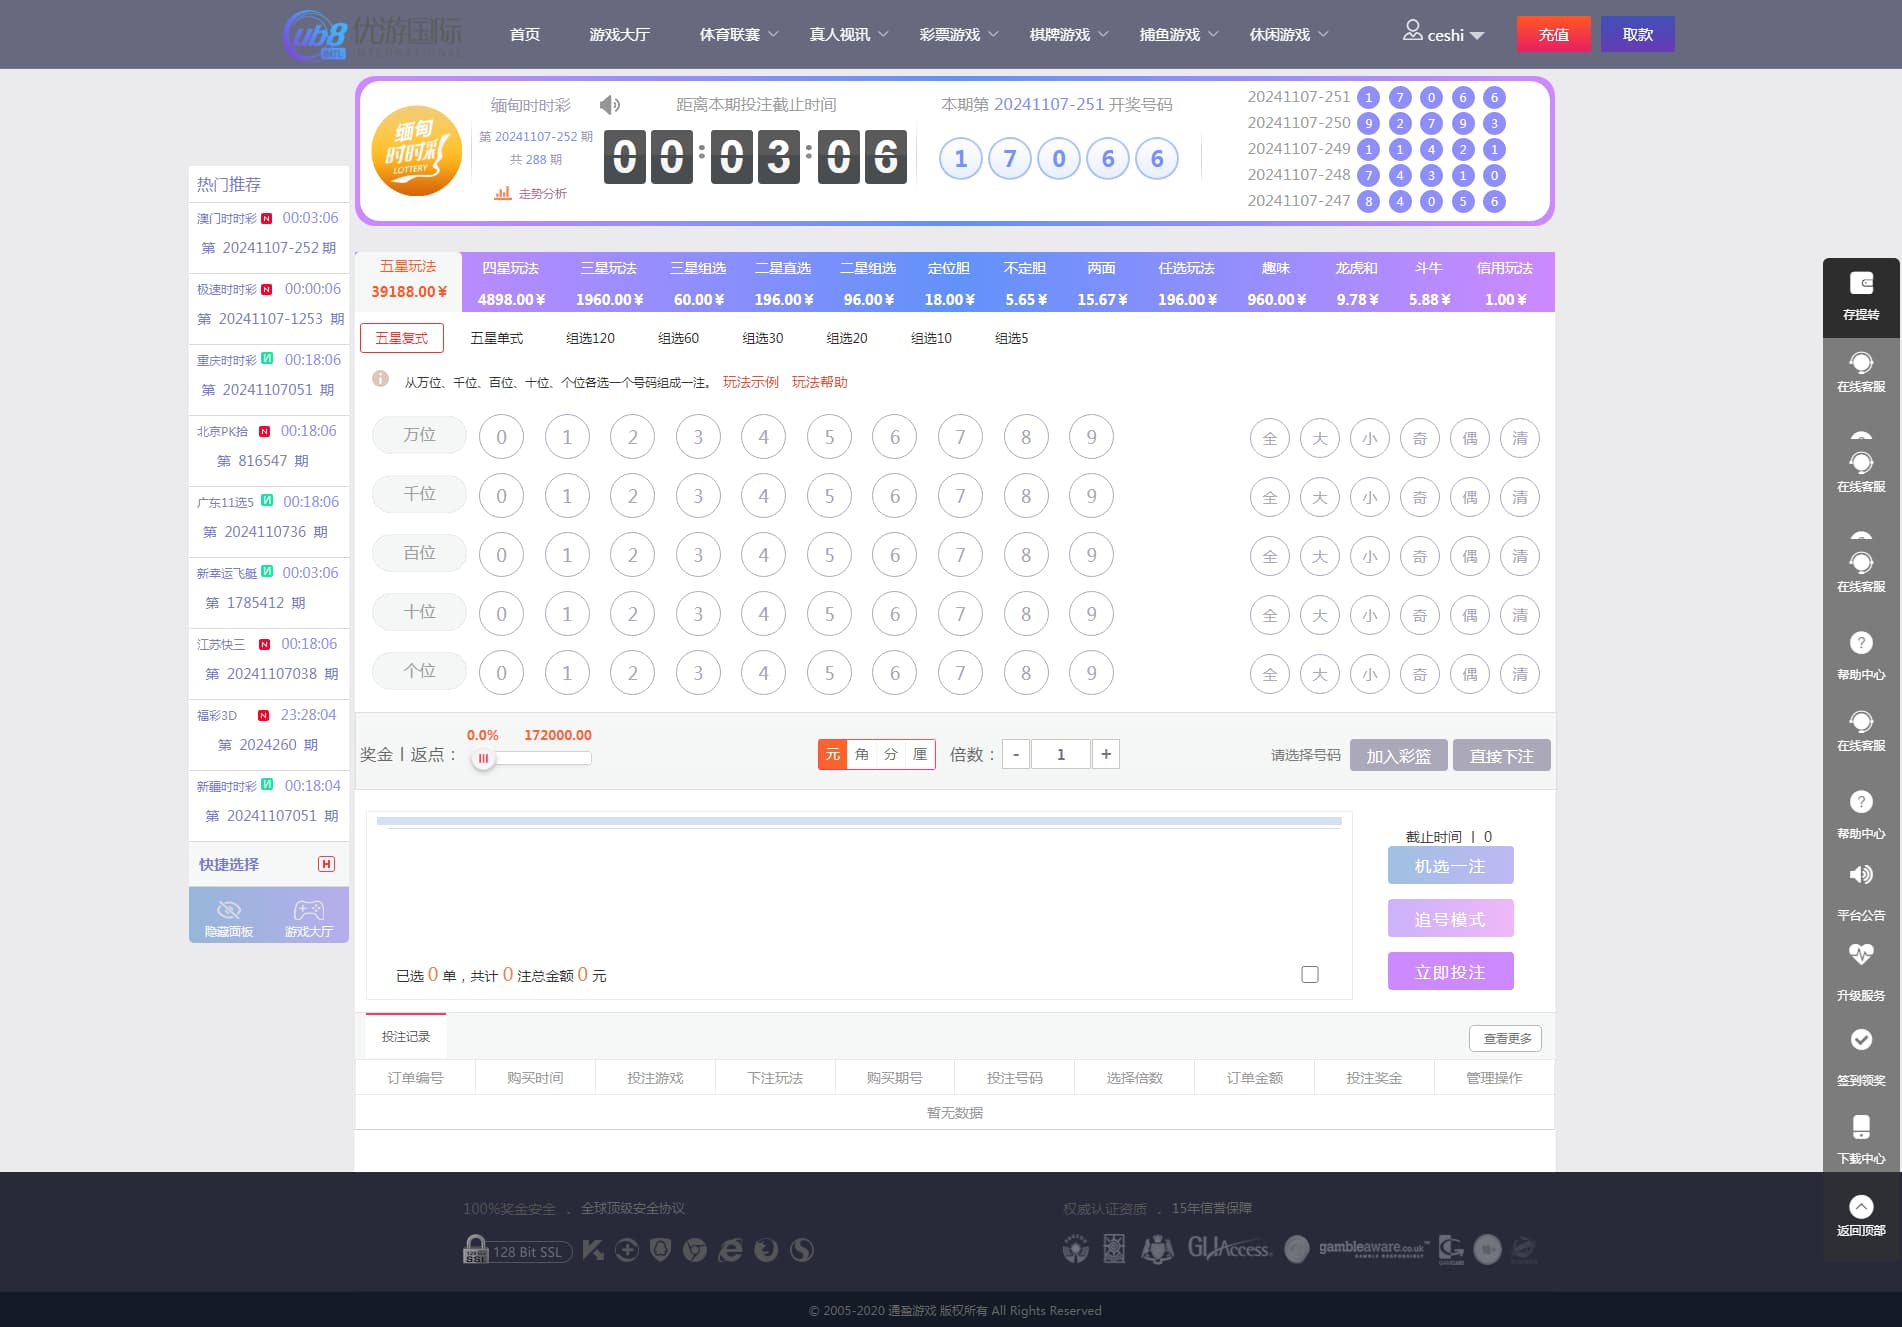Click the 倍数 multiplier input field
The height and width of the screenshot is (1327, 1902).
point(1060,754)
